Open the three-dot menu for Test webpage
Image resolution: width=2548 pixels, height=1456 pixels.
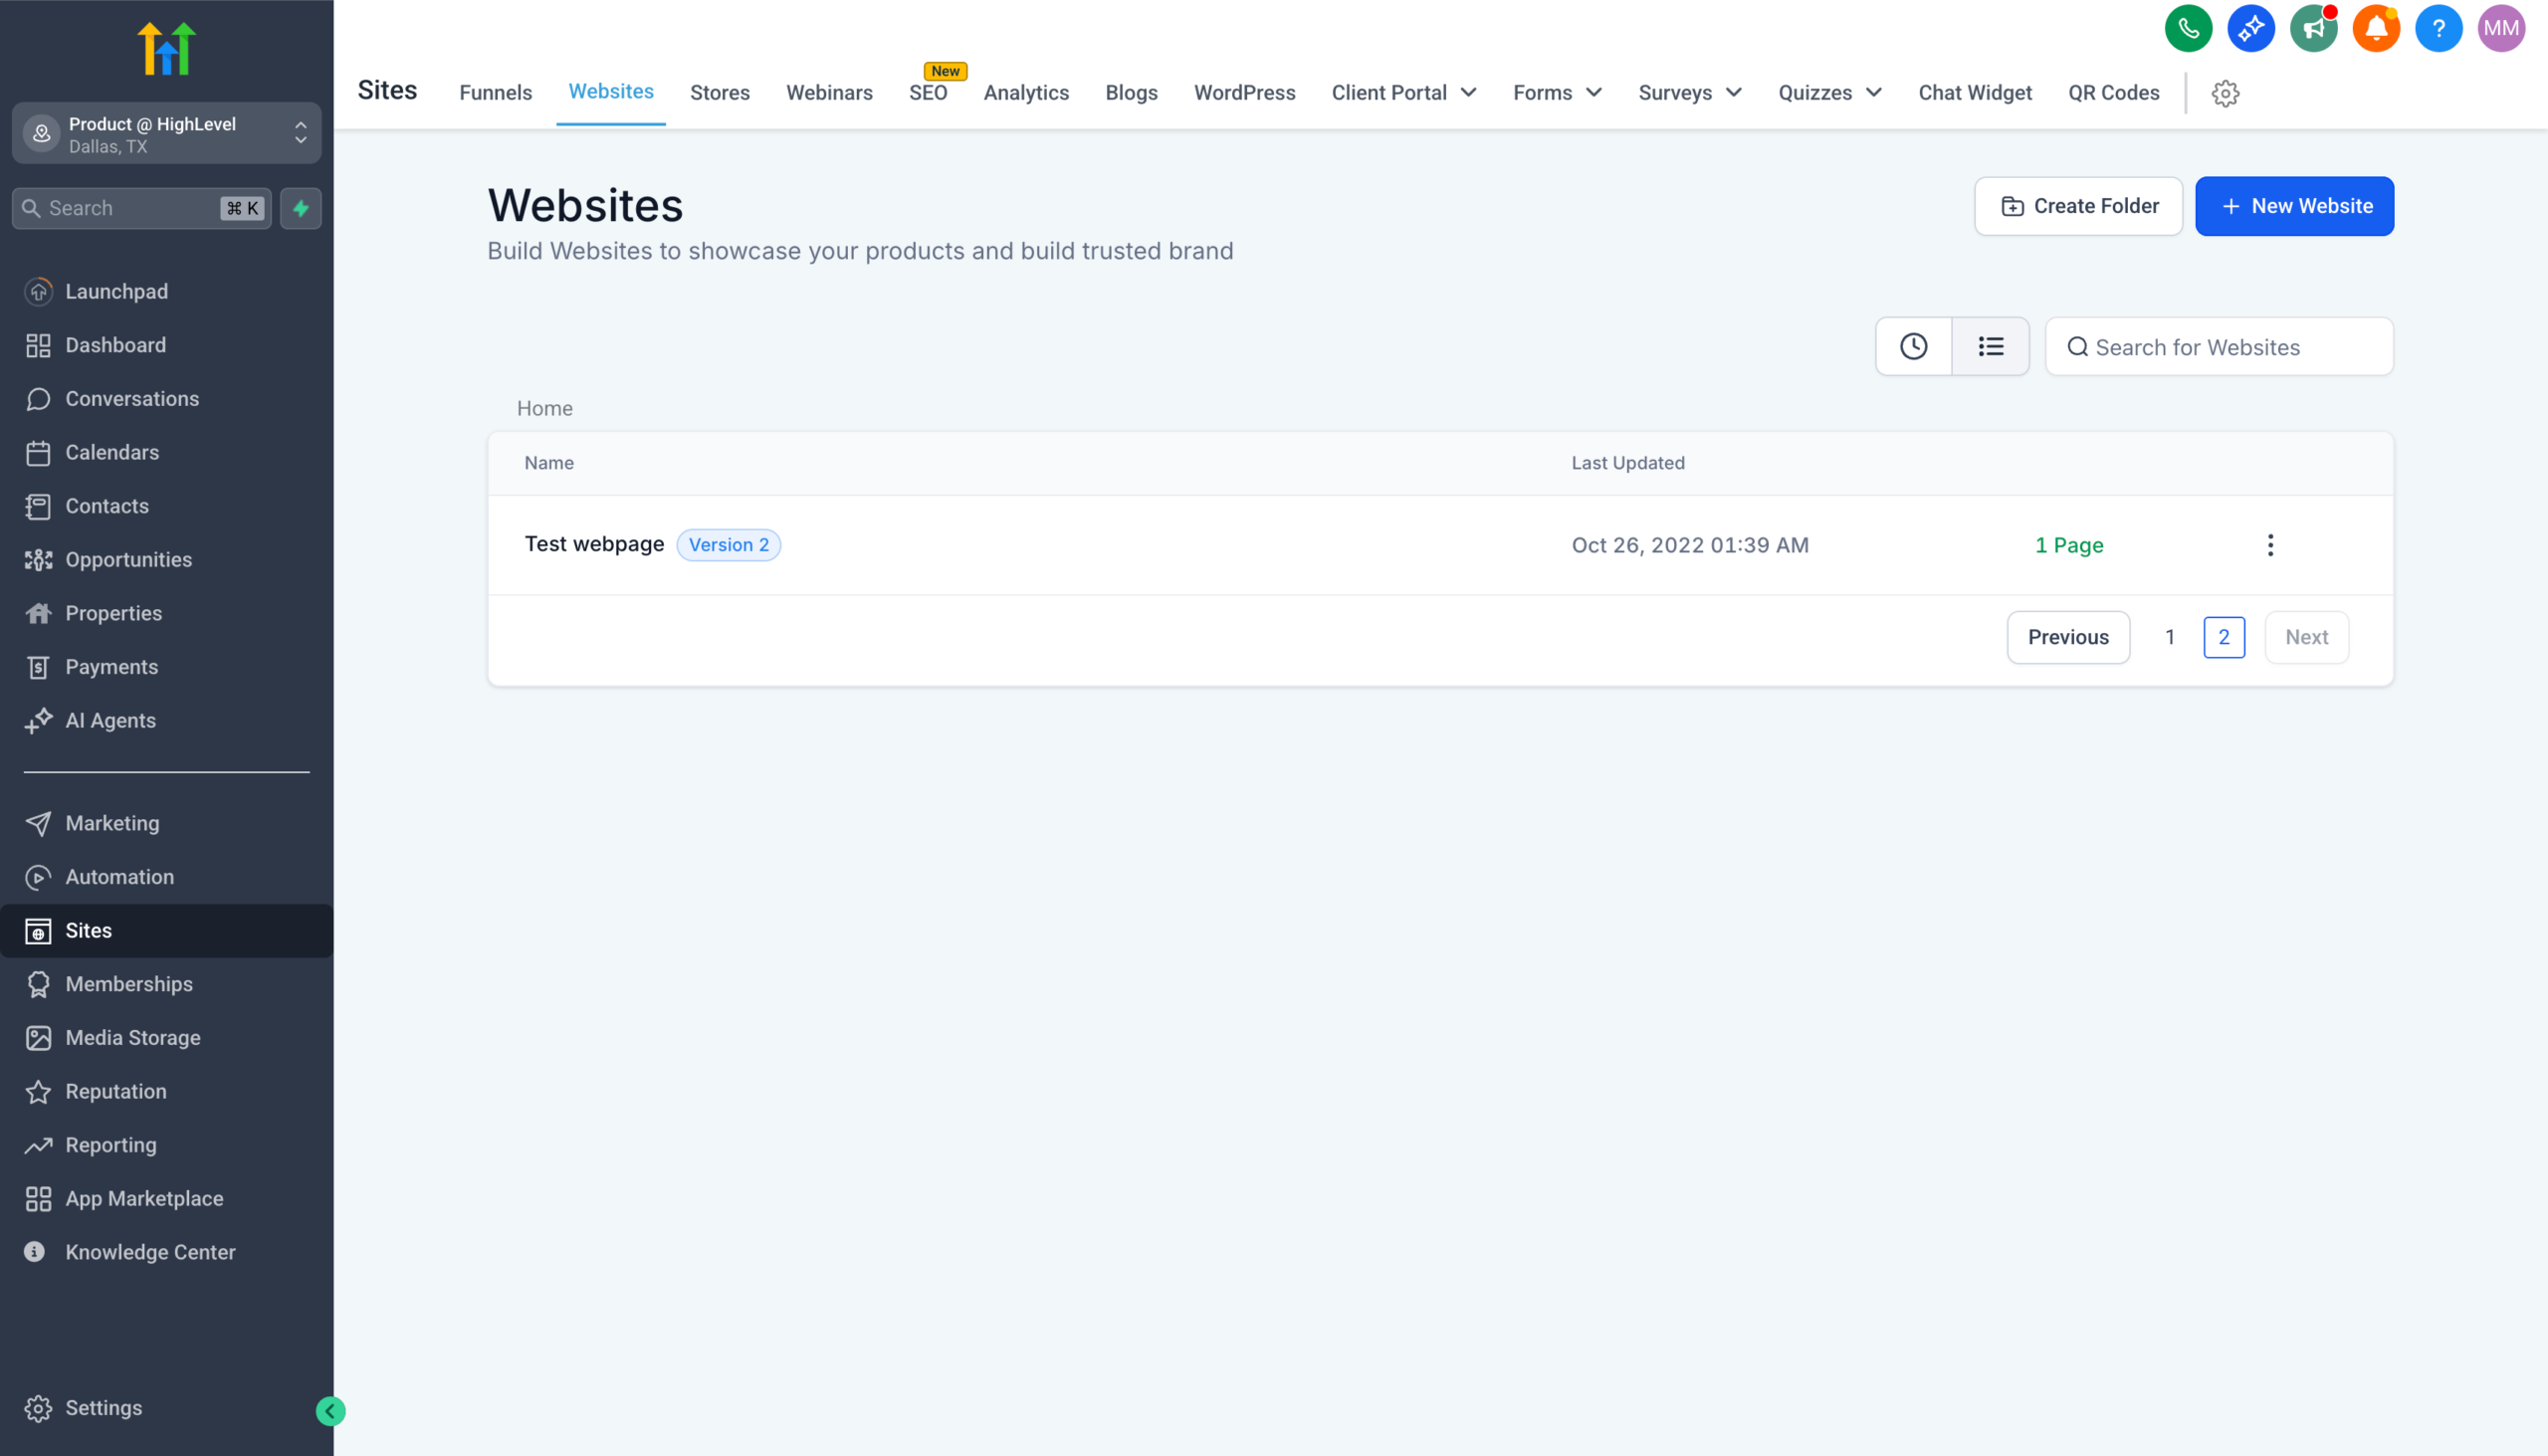tap(2270, 545)
